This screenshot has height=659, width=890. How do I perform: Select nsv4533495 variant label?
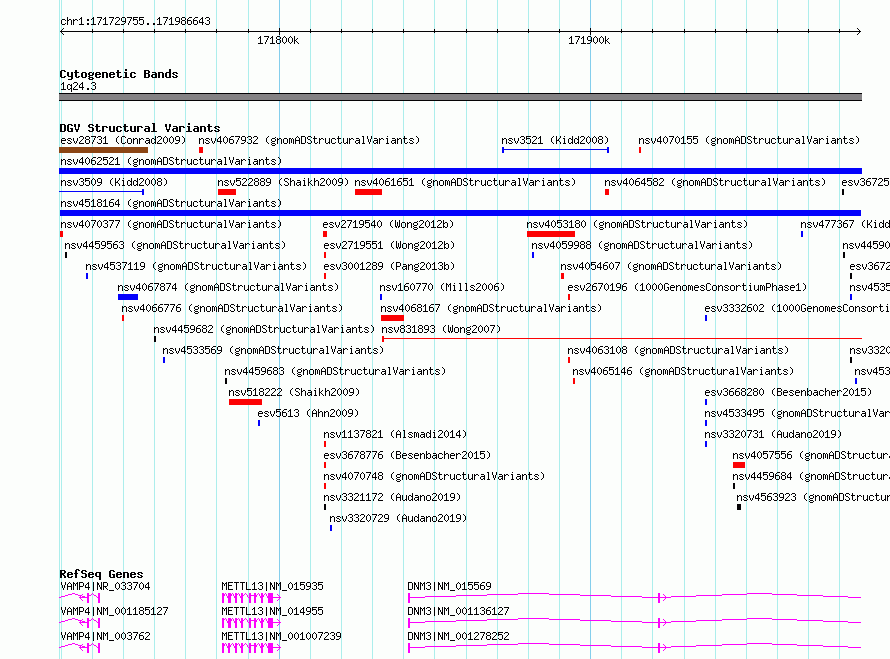click(797, 413)
